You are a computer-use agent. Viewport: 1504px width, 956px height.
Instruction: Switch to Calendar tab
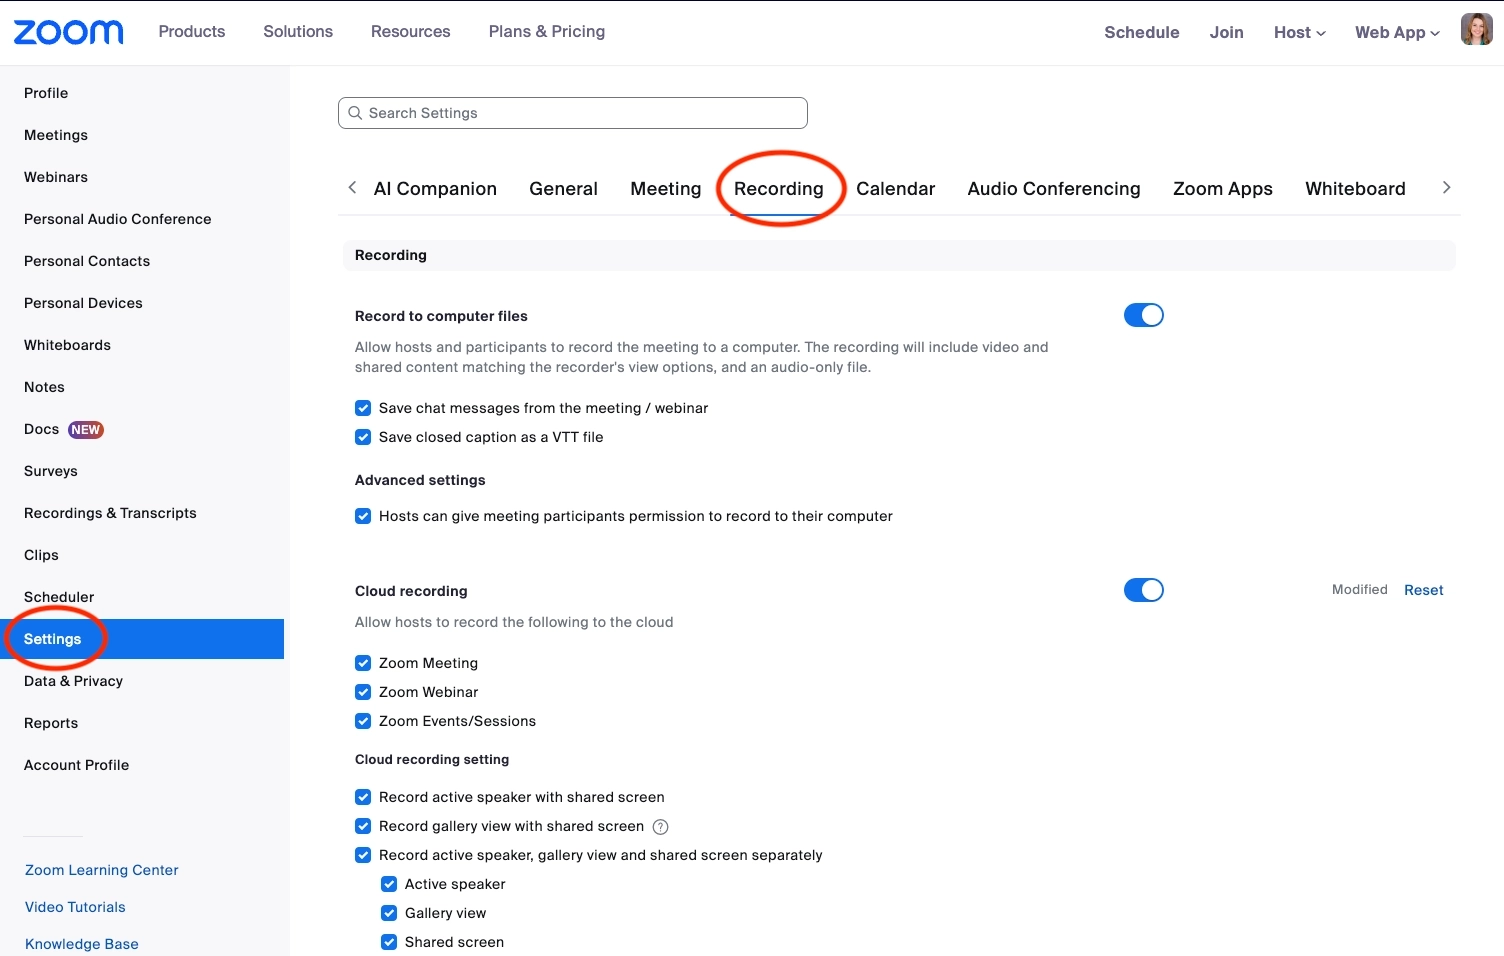(x=895, y=189)
